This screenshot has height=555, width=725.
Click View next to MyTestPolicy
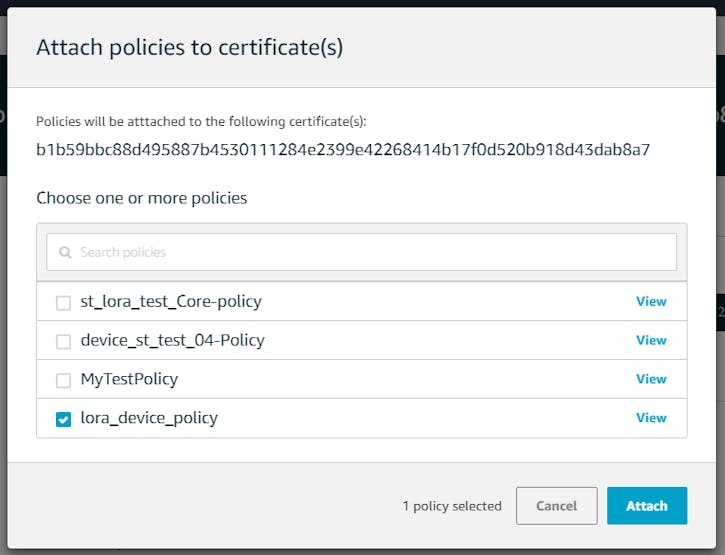coord(651,379)
